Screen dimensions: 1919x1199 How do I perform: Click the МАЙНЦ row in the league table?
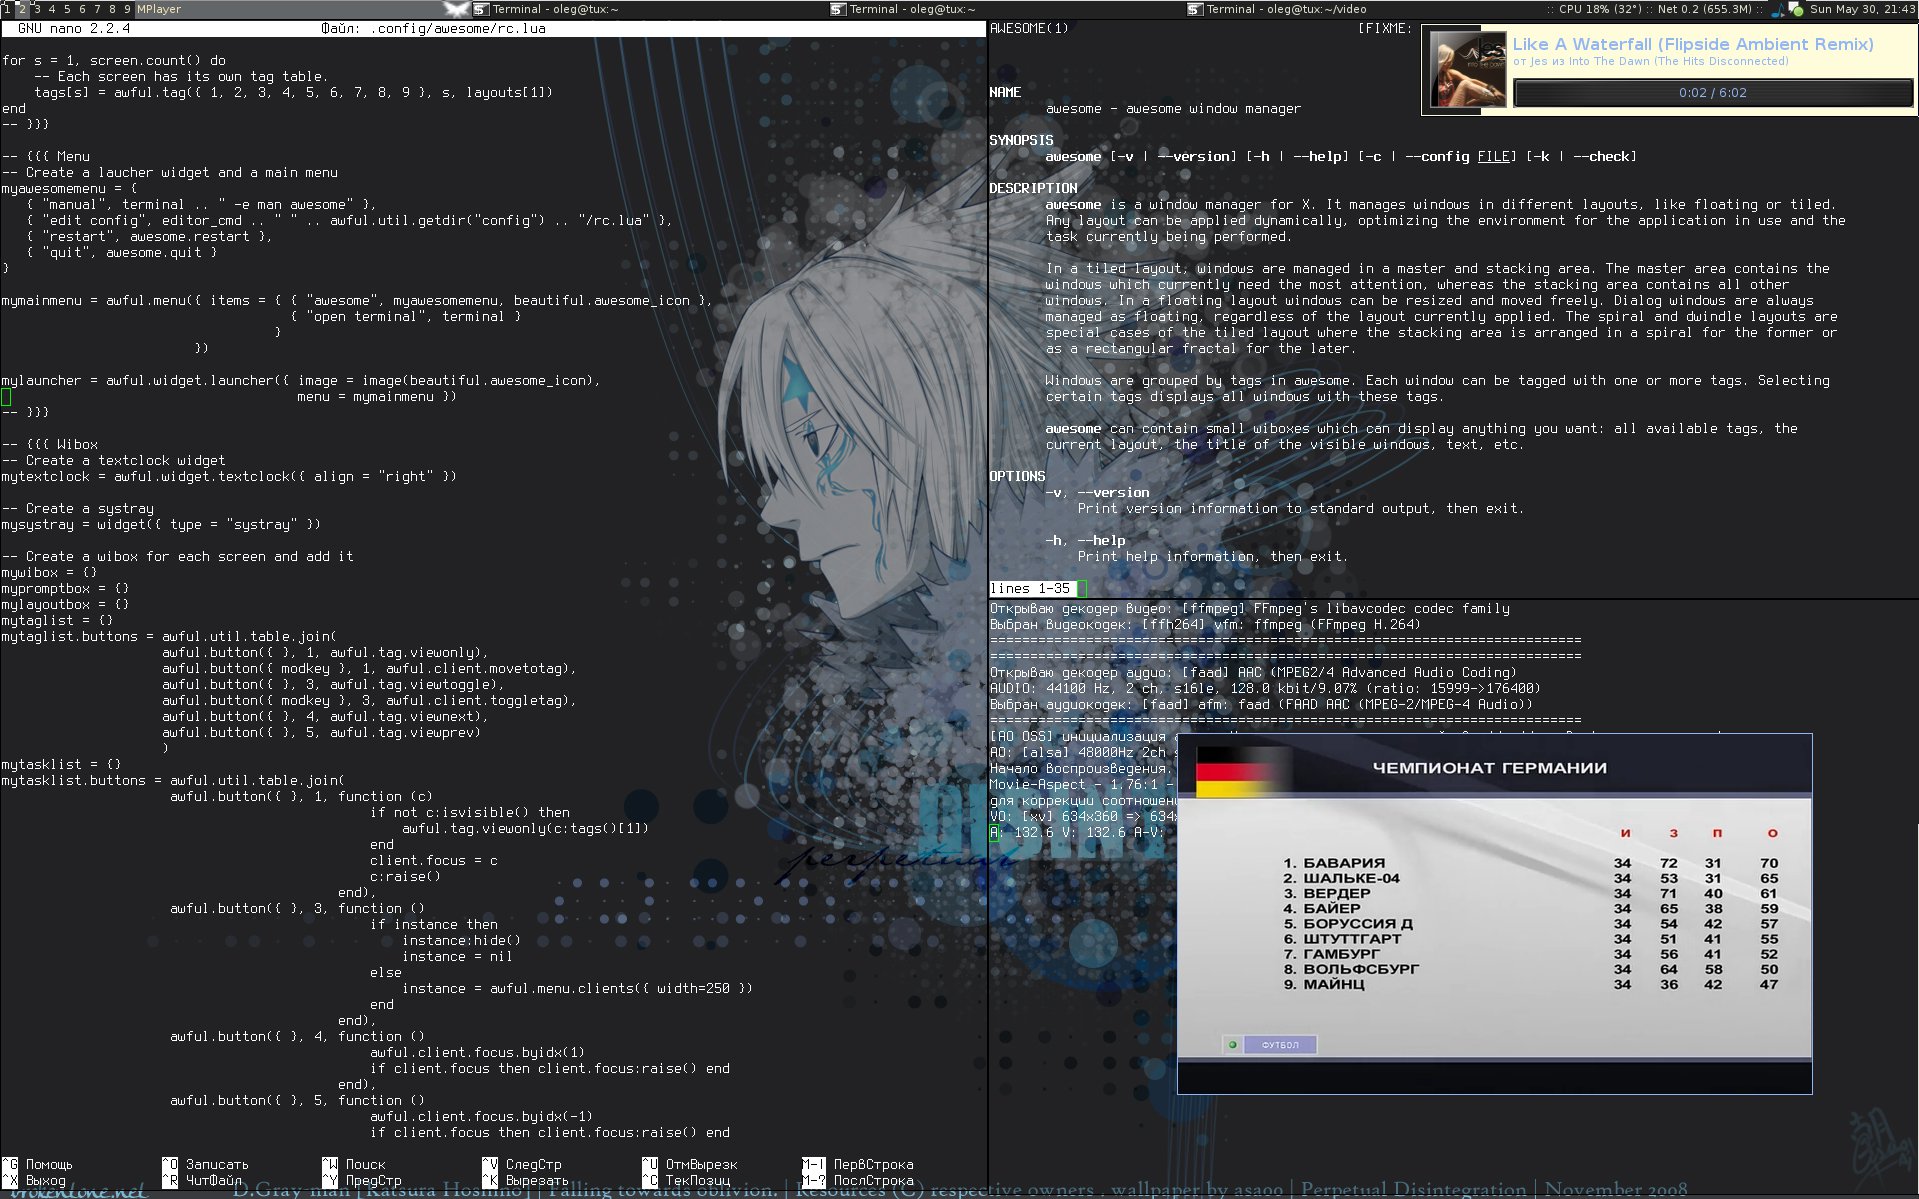[1530, 984]
